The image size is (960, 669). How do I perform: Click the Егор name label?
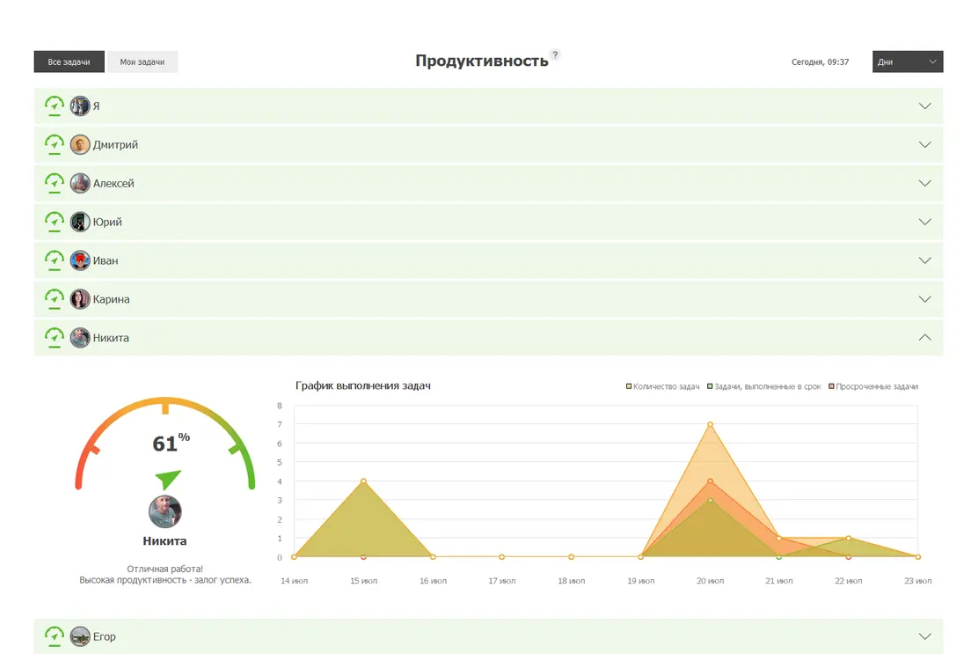tap(104, 637)
